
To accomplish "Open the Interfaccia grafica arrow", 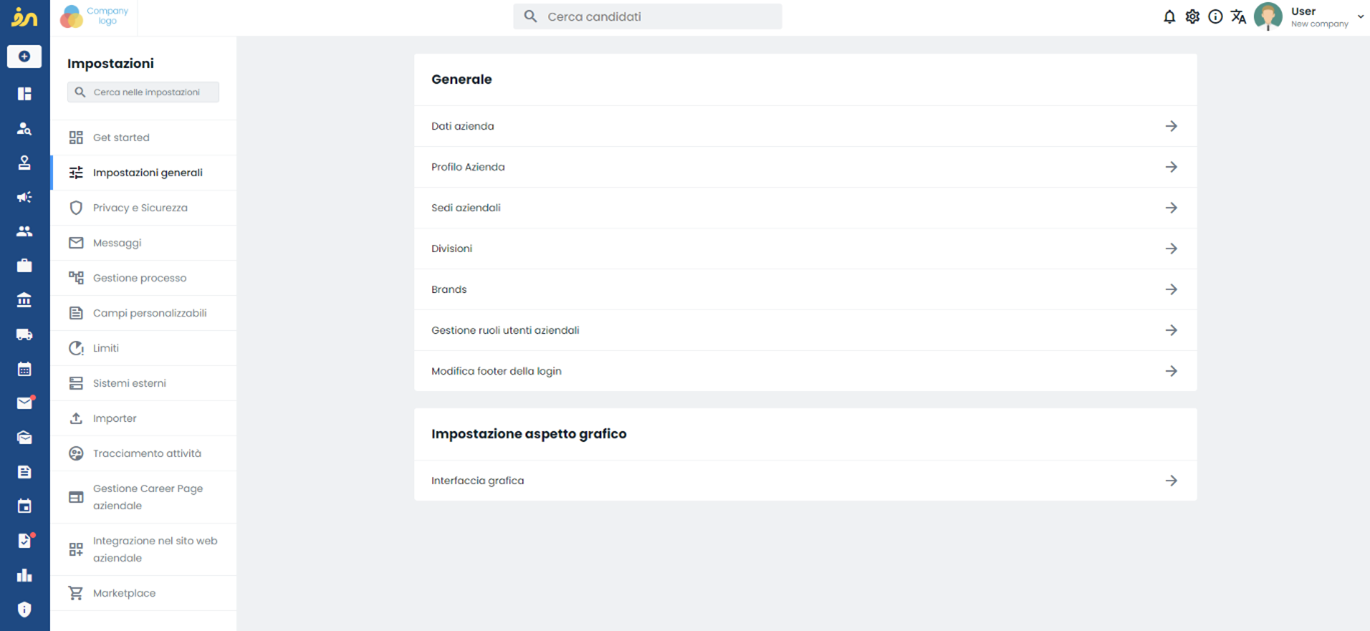I will 1171,481.
